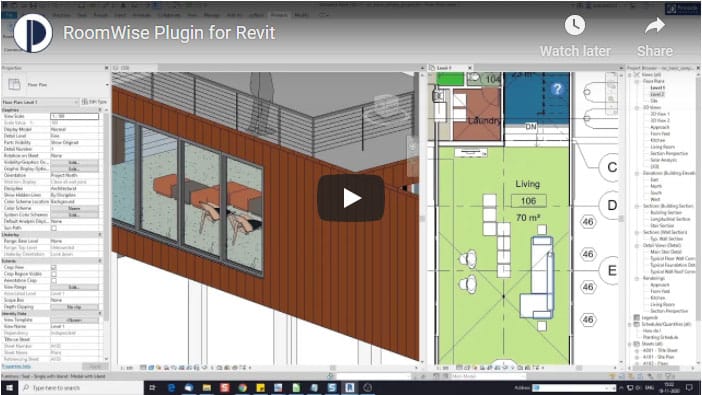The width and height of the screenshot is (702, 395).
Task: Play the RoomWise Plugin video
Action: tap(351, 198)
